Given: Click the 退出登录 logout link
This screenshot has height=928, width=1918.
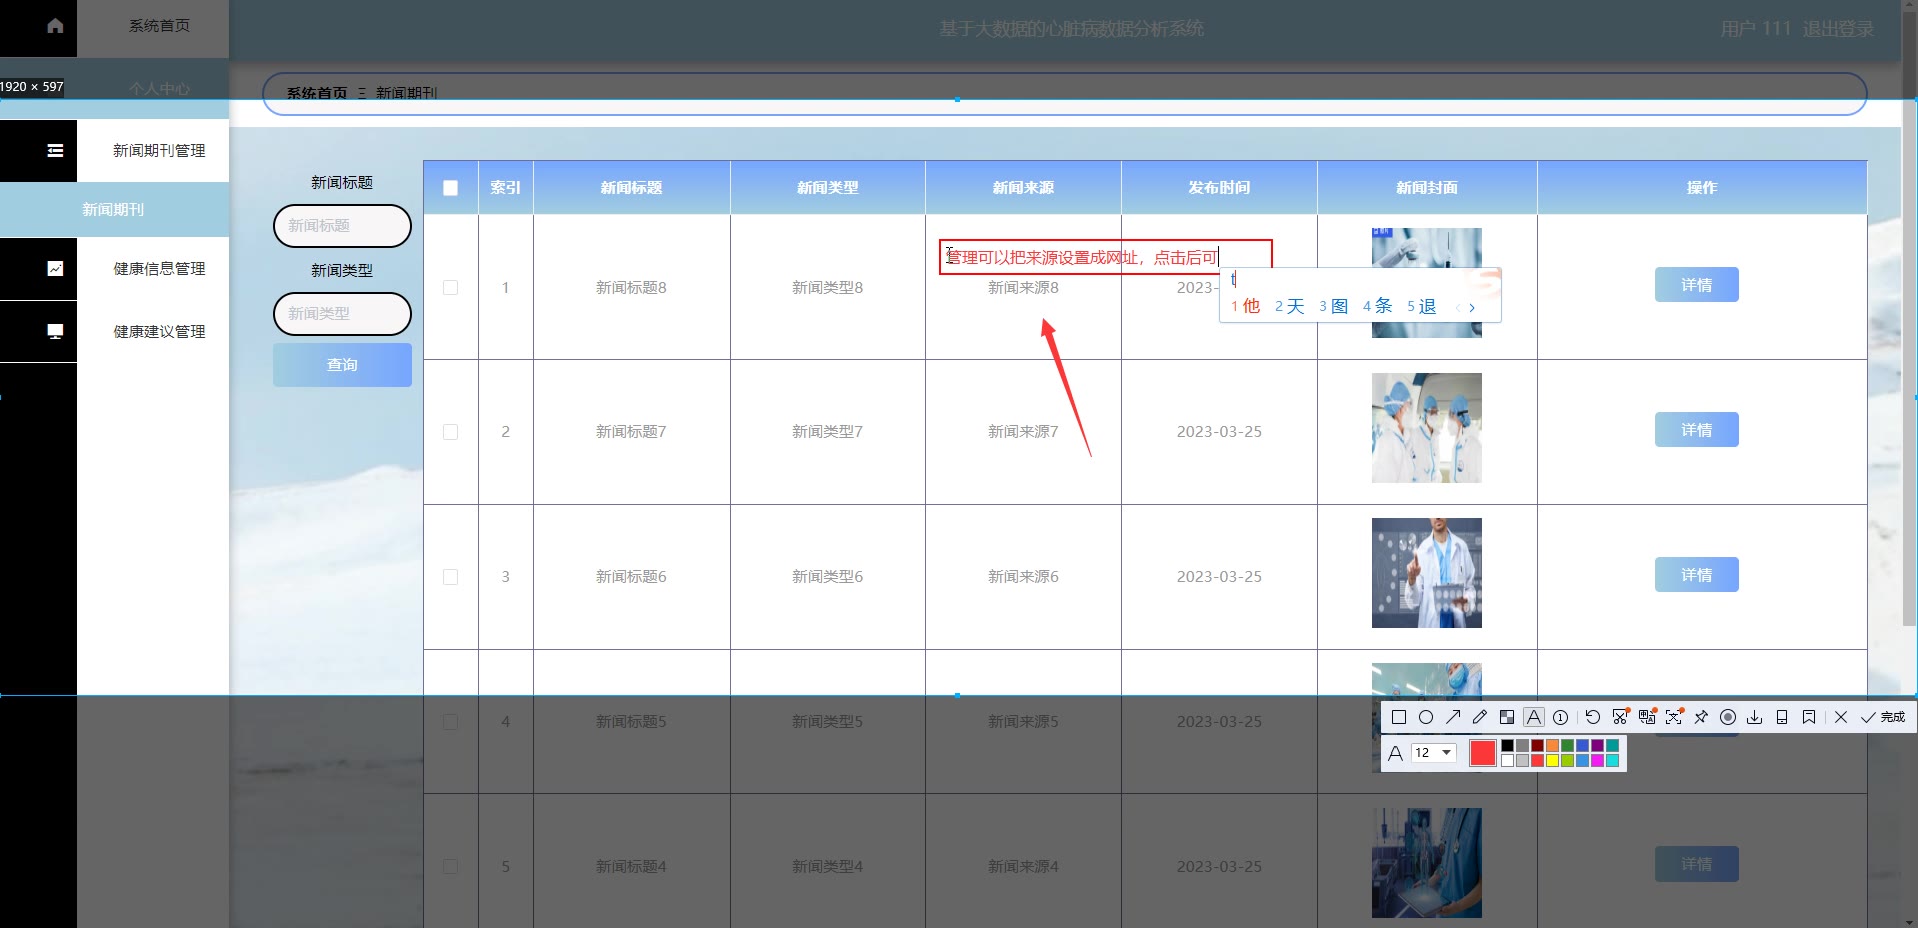Looking at the screenshot, I should pyautogui.click(x=1838, y=29).
